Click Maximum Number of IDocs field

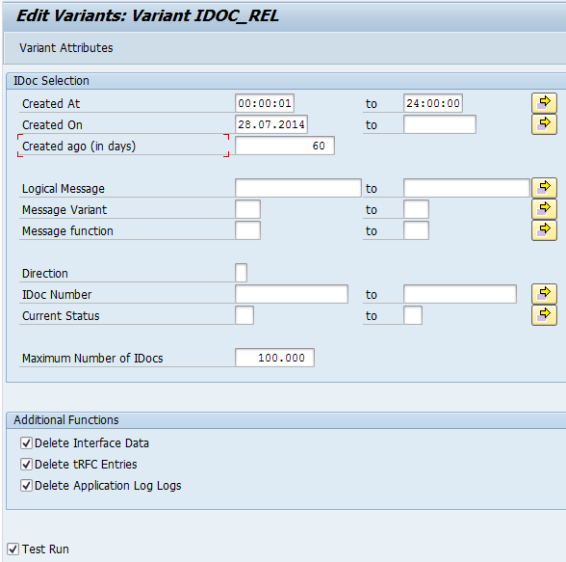tap(275, 358)
